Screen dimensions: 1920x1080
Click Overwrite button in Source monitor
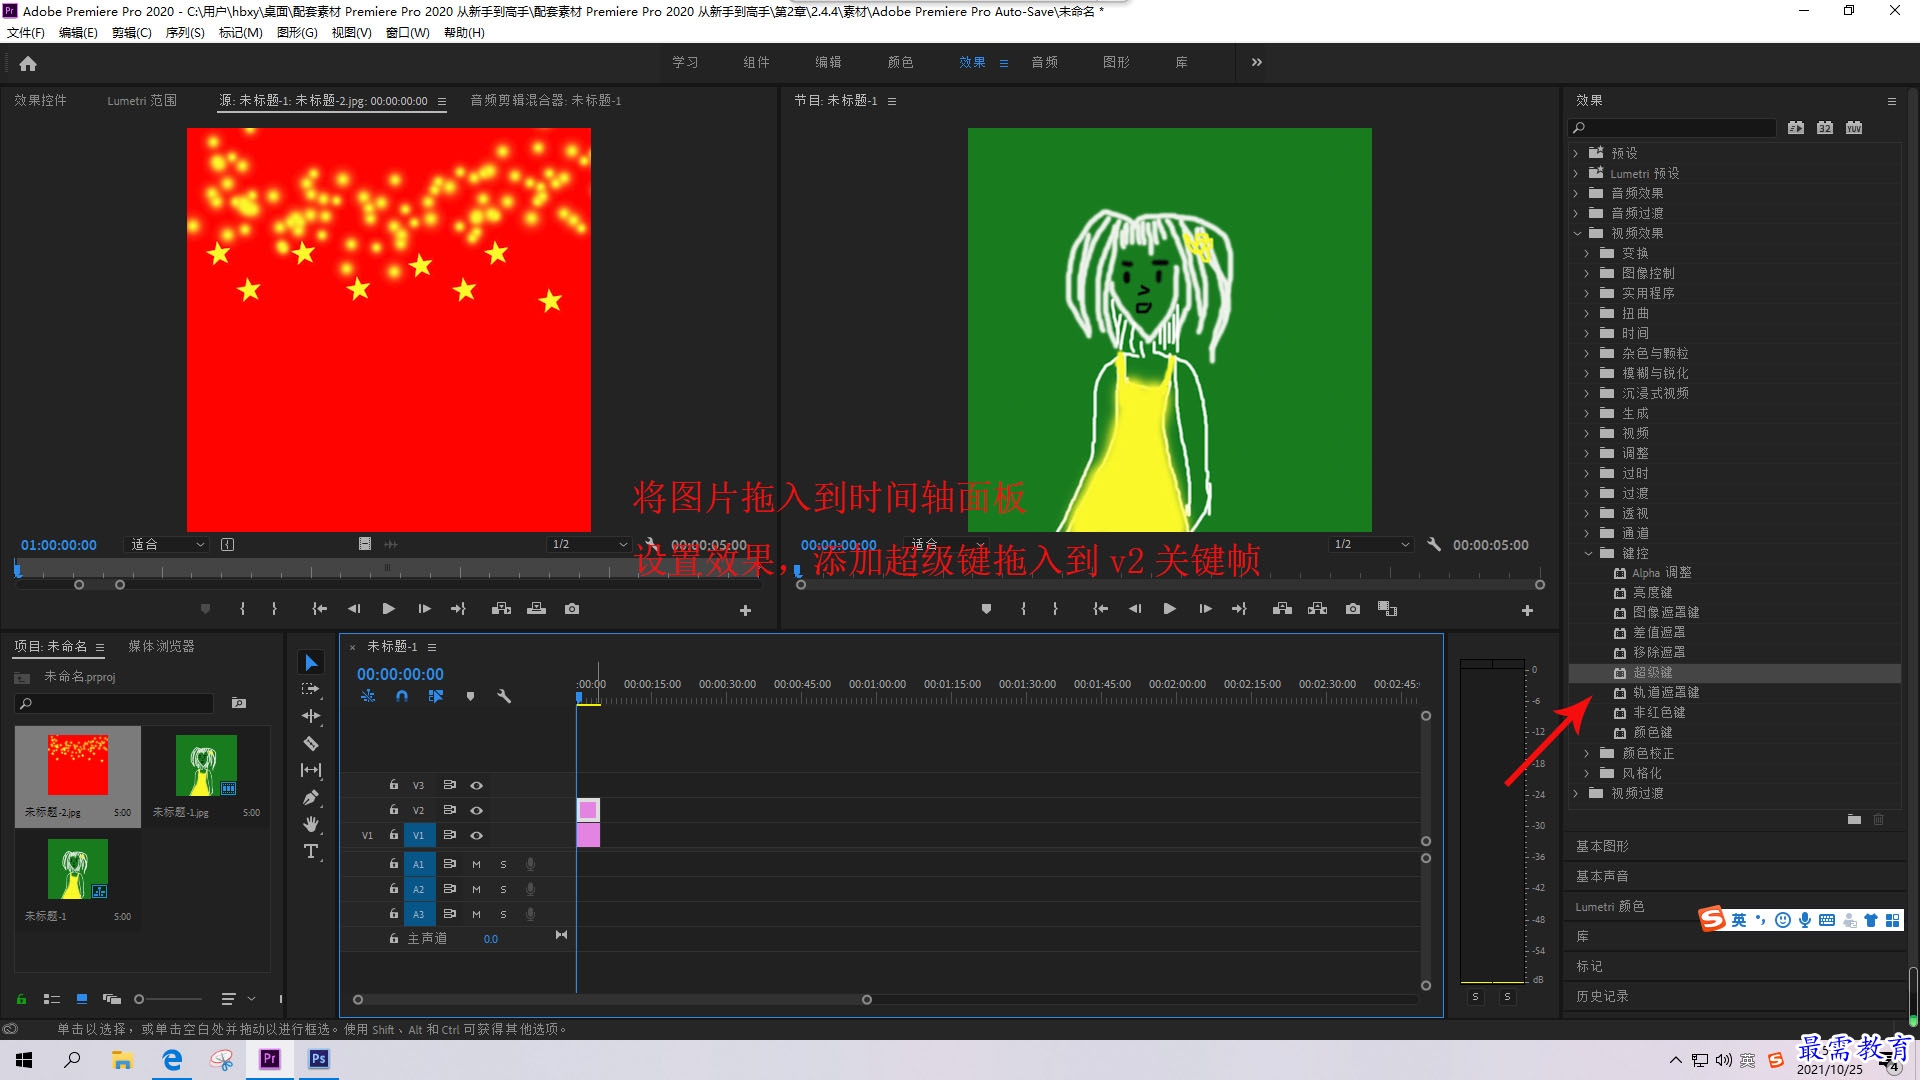pos(537,608)
